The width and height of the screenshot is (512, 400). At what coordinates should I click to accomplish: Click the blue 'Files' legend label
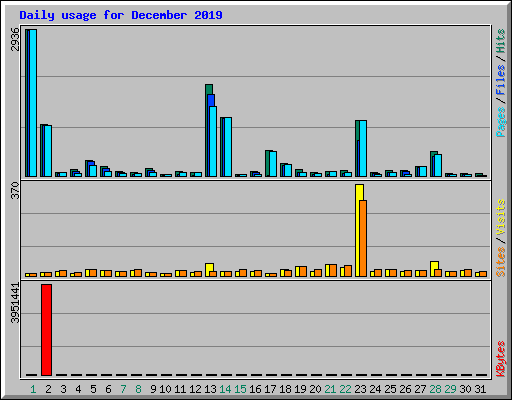(x=500, y=80)
